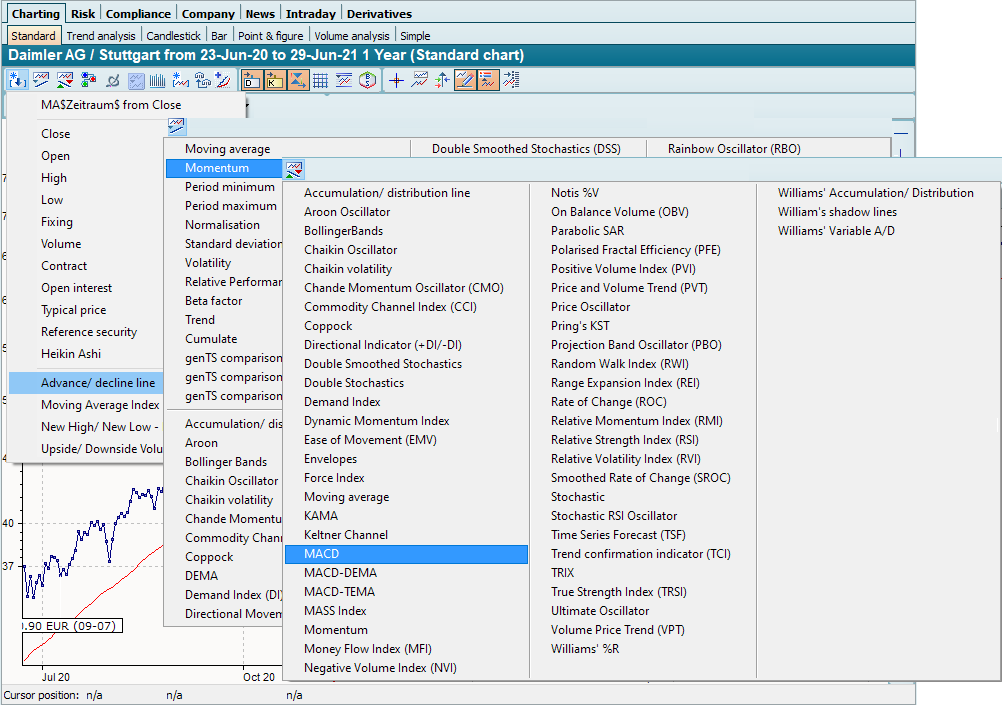Click the indicator icon beside highlighted Momentum

tap(294, 169)
